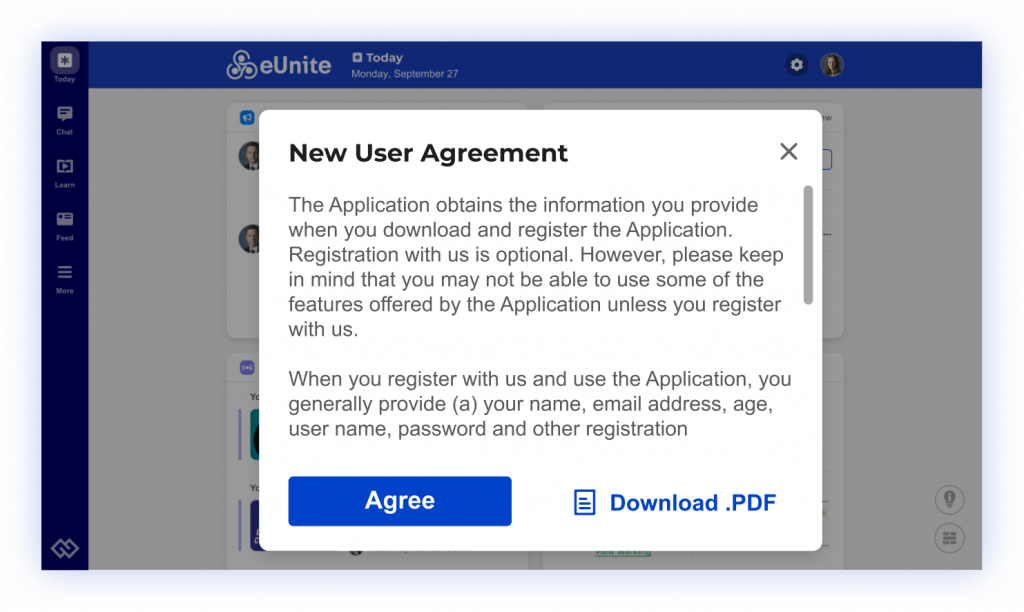This screenshot has height=612, width=1024.
Task: Click the second announcement author avatar
Action: (249, 239)
